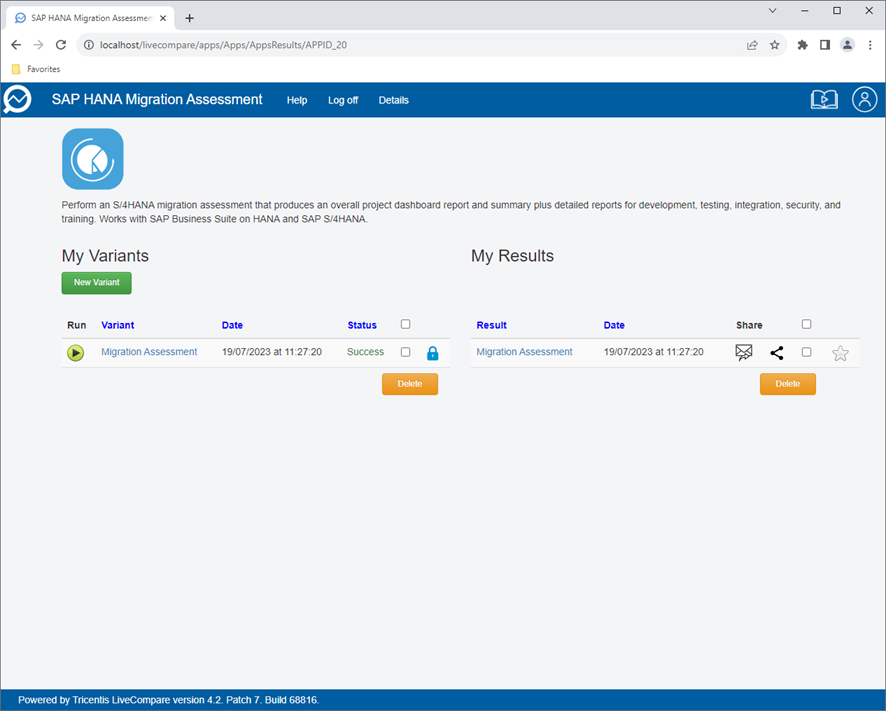This screenshot has width=886, height=711.
Task: Open the Migration Assessment variant link
Action: point(149,352)
